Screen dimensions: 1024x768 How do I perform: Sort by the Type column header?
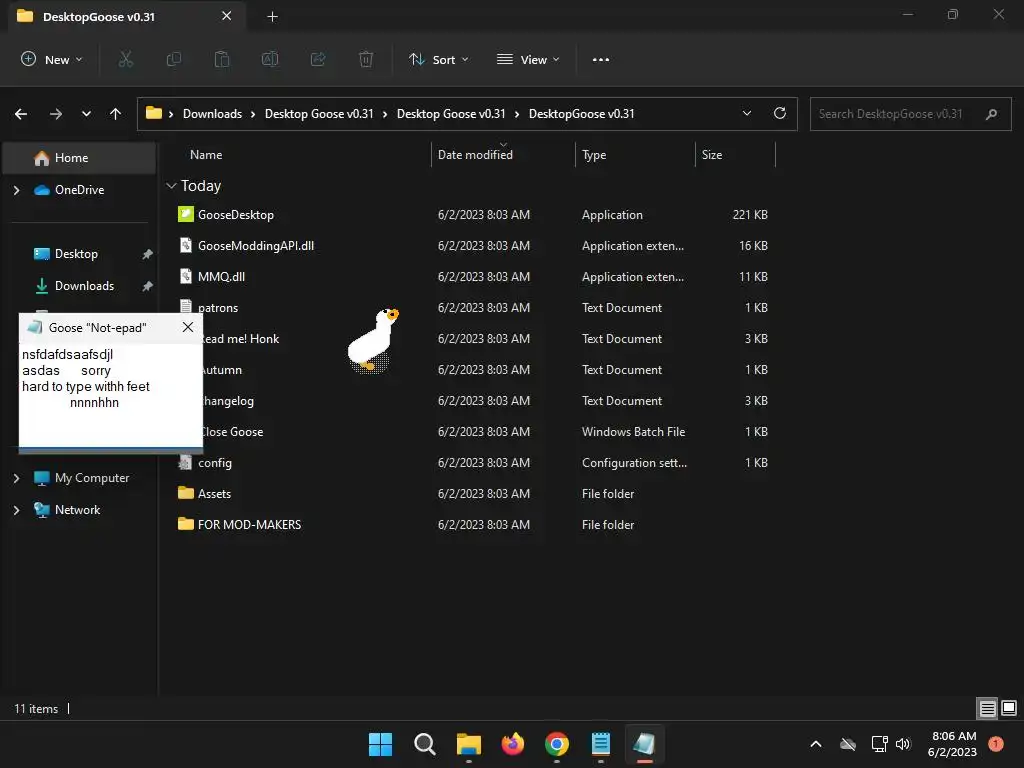[594, 155]
